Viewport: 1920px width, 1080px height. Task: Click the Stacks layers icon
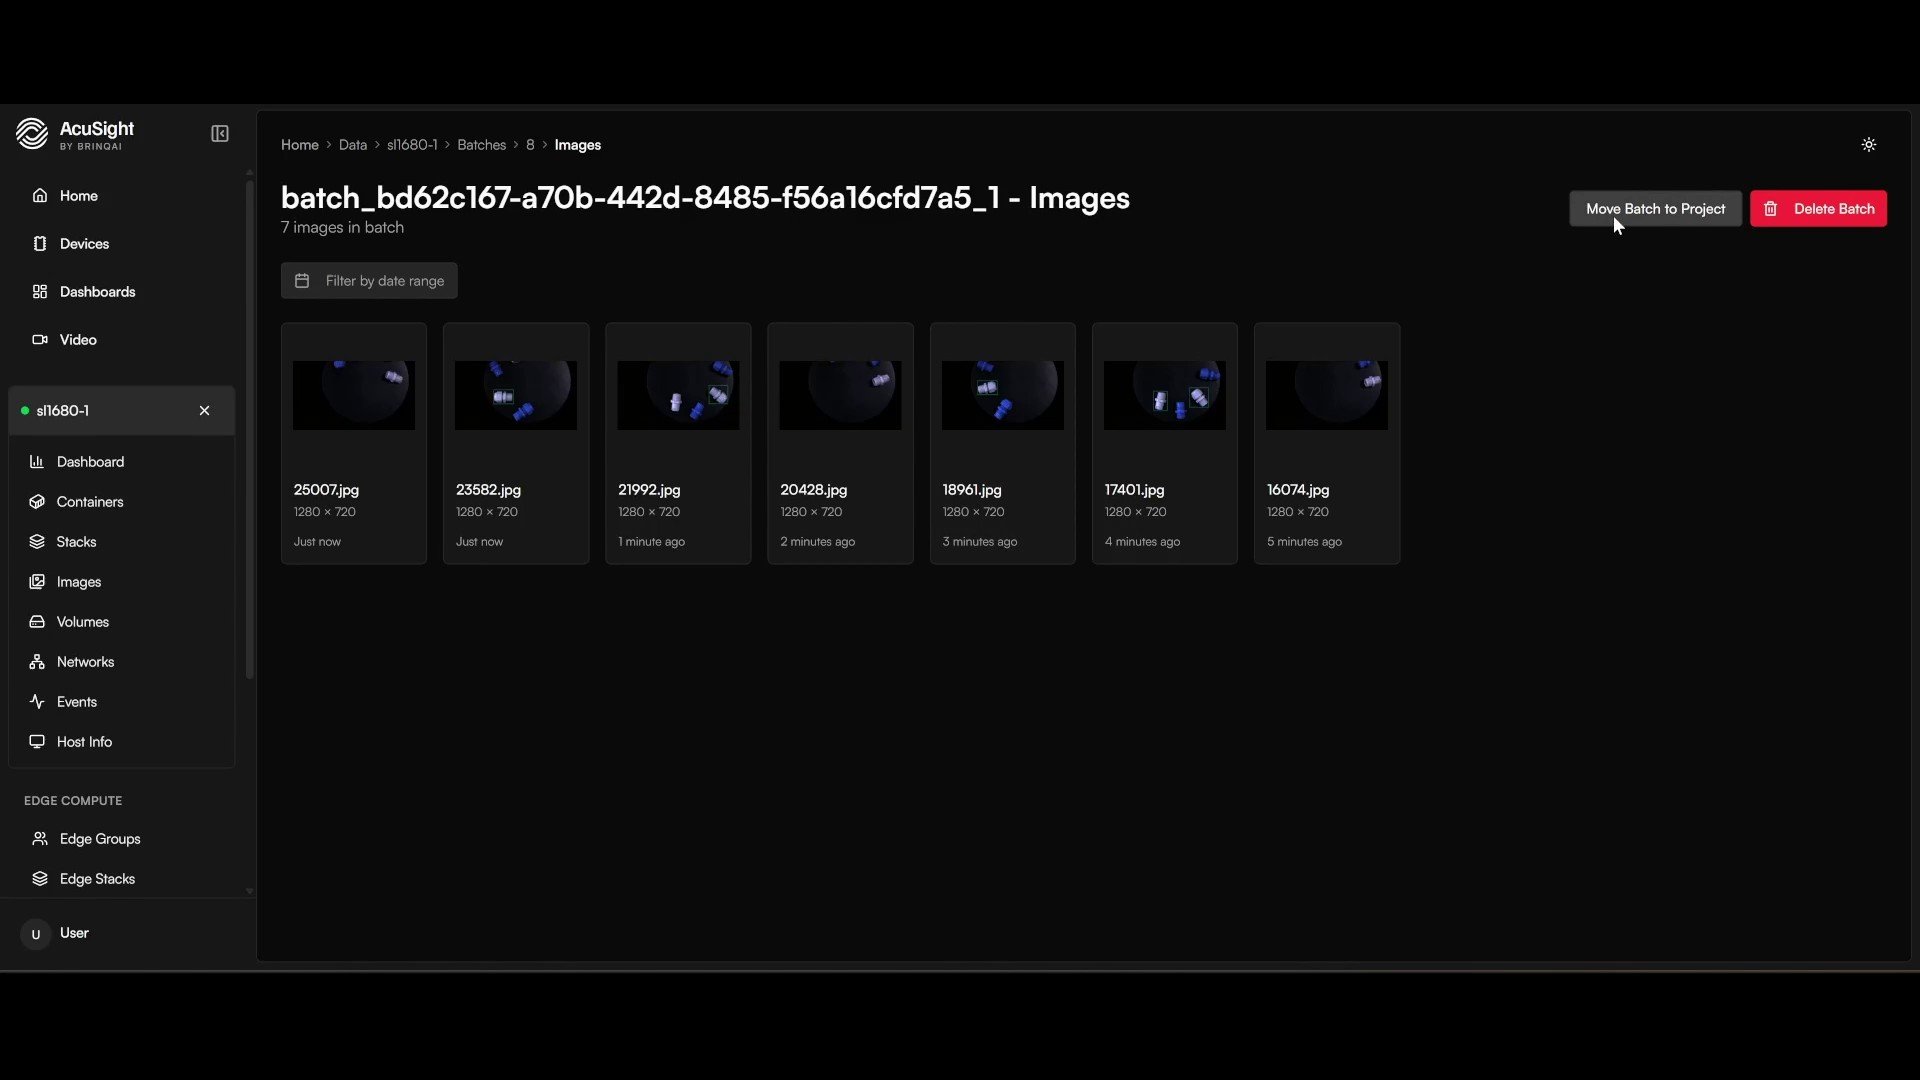coord(37,542)
